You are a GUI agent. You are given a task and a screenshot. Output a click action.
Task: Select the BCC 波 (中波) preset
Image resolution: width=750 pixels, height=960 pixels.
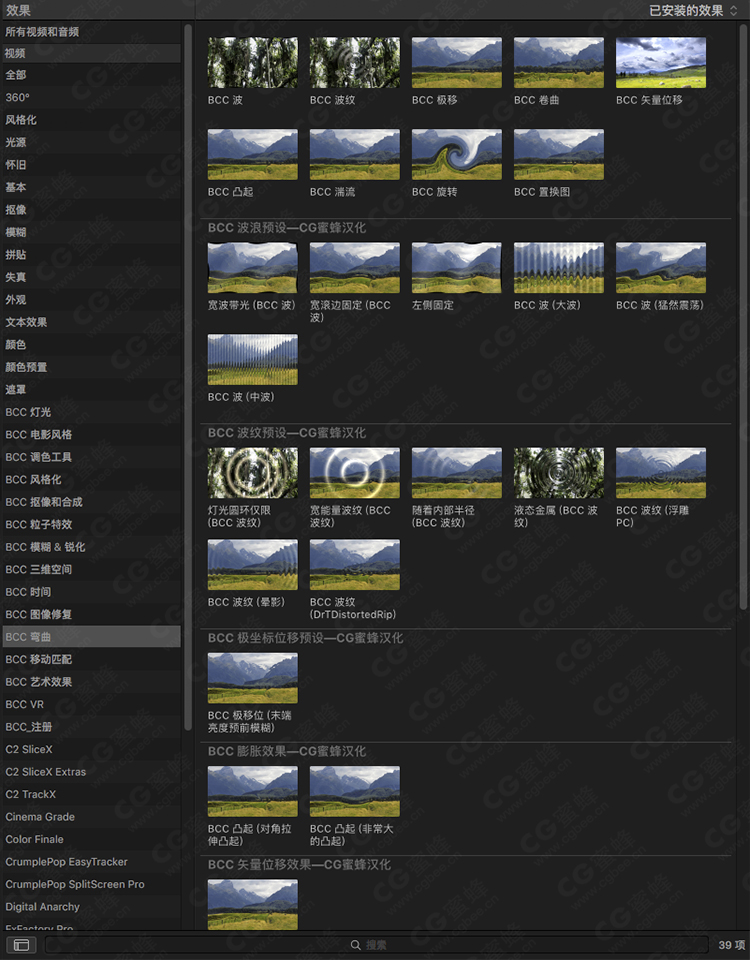[x=253, y=359]
